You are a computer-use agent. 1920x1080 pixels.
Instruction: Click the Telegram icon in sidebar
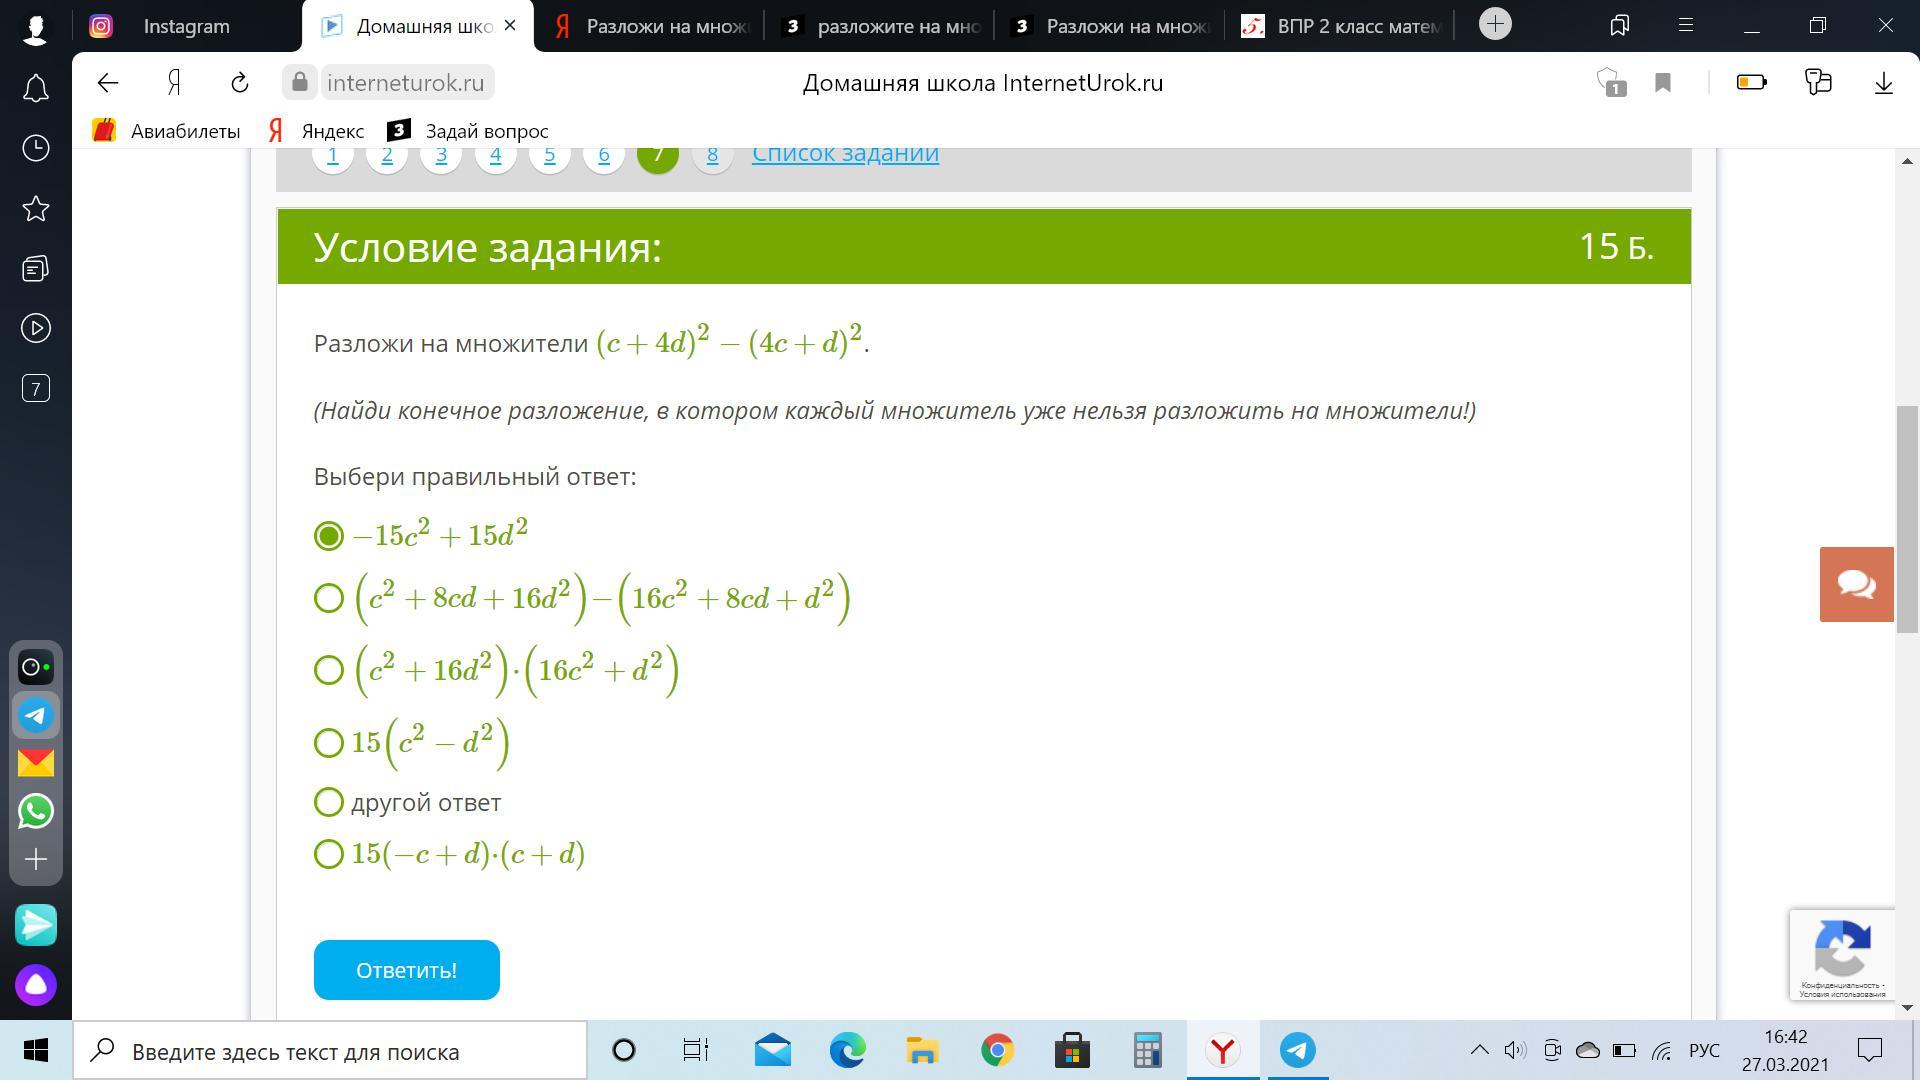(x=36, y=715)
